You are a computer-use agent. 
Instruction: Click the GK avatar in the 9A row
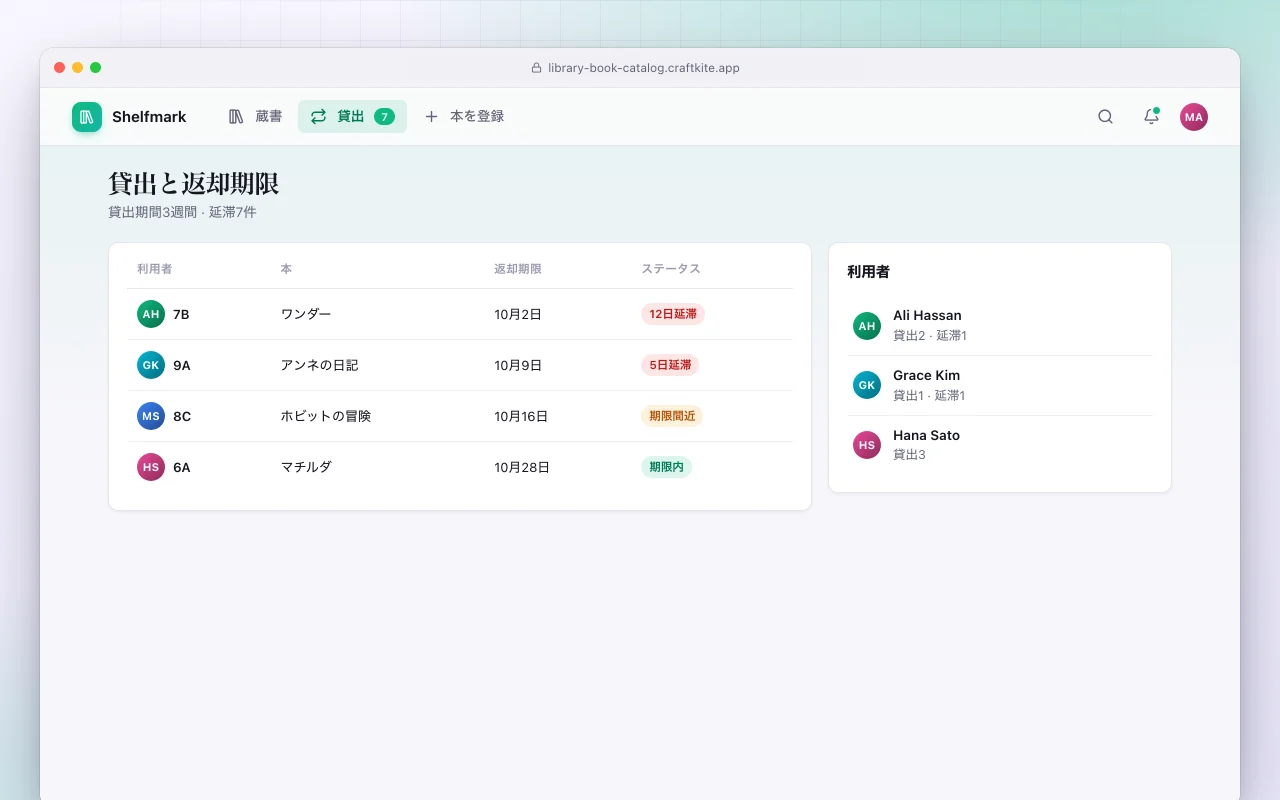click(x=151, y=365)
